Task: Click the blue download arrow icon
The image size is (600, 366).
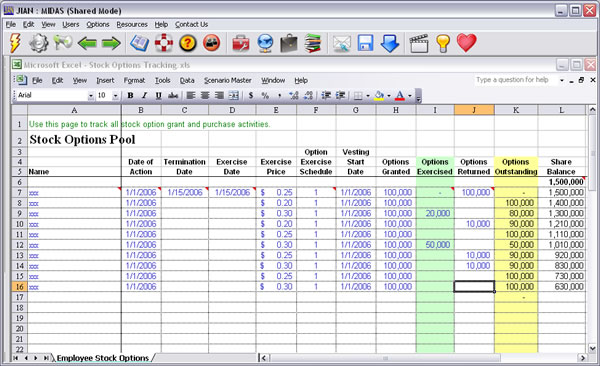Action: click(x=390, y=43)
